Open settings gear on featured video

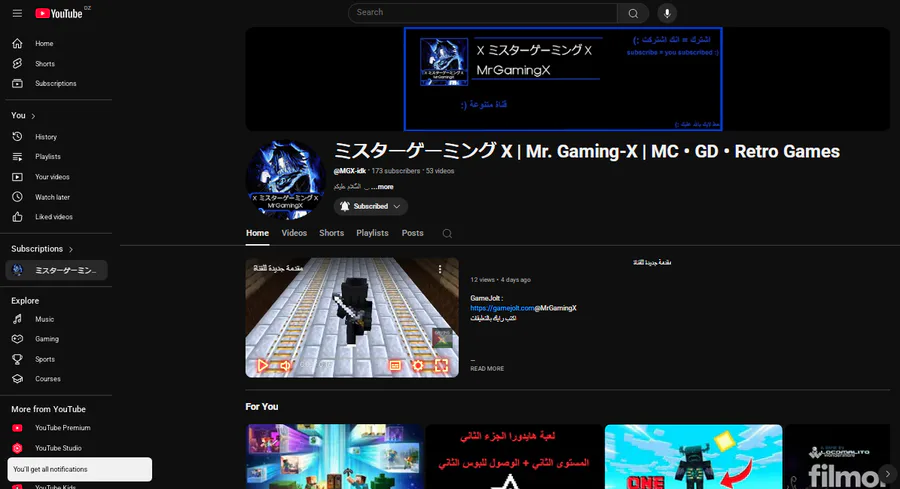[418, 366]
